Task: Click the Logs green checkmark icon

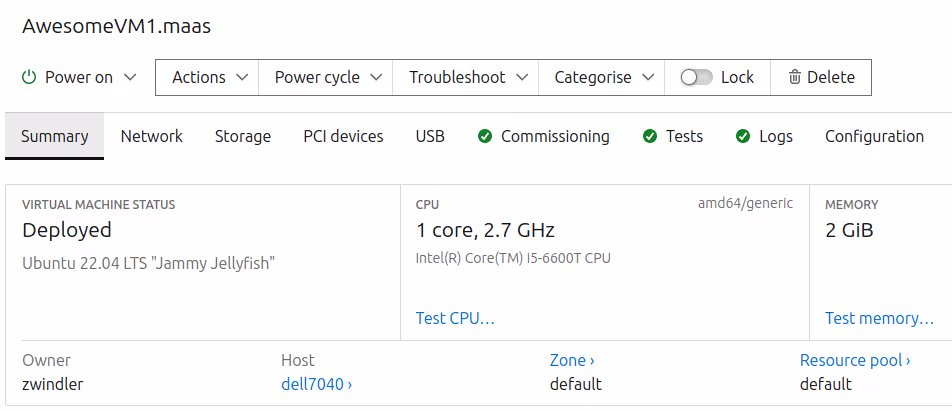Action: point(743,136)
